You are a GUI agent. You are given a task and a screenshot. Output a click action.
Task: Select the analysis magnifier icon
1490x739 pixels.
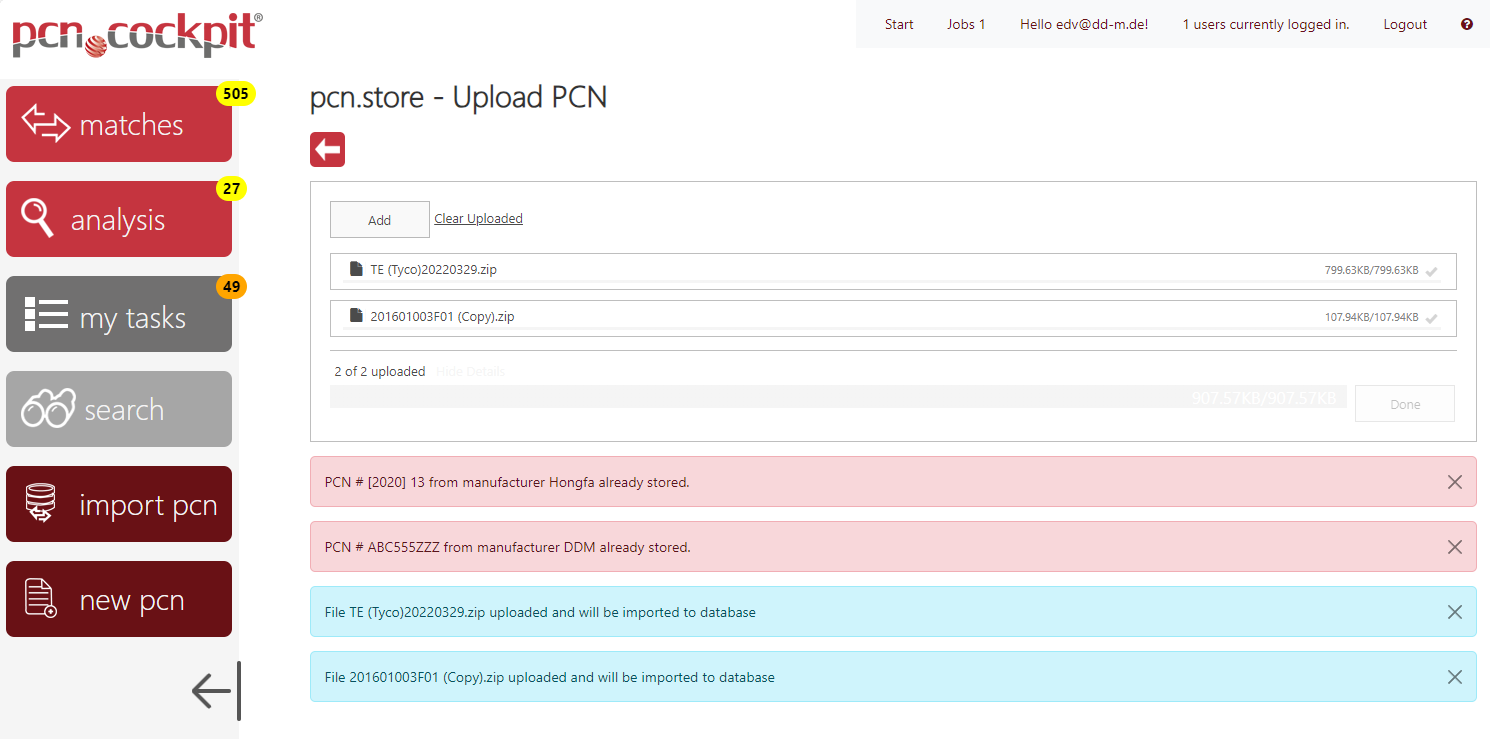pyautogui.click(x=37, y=218)
